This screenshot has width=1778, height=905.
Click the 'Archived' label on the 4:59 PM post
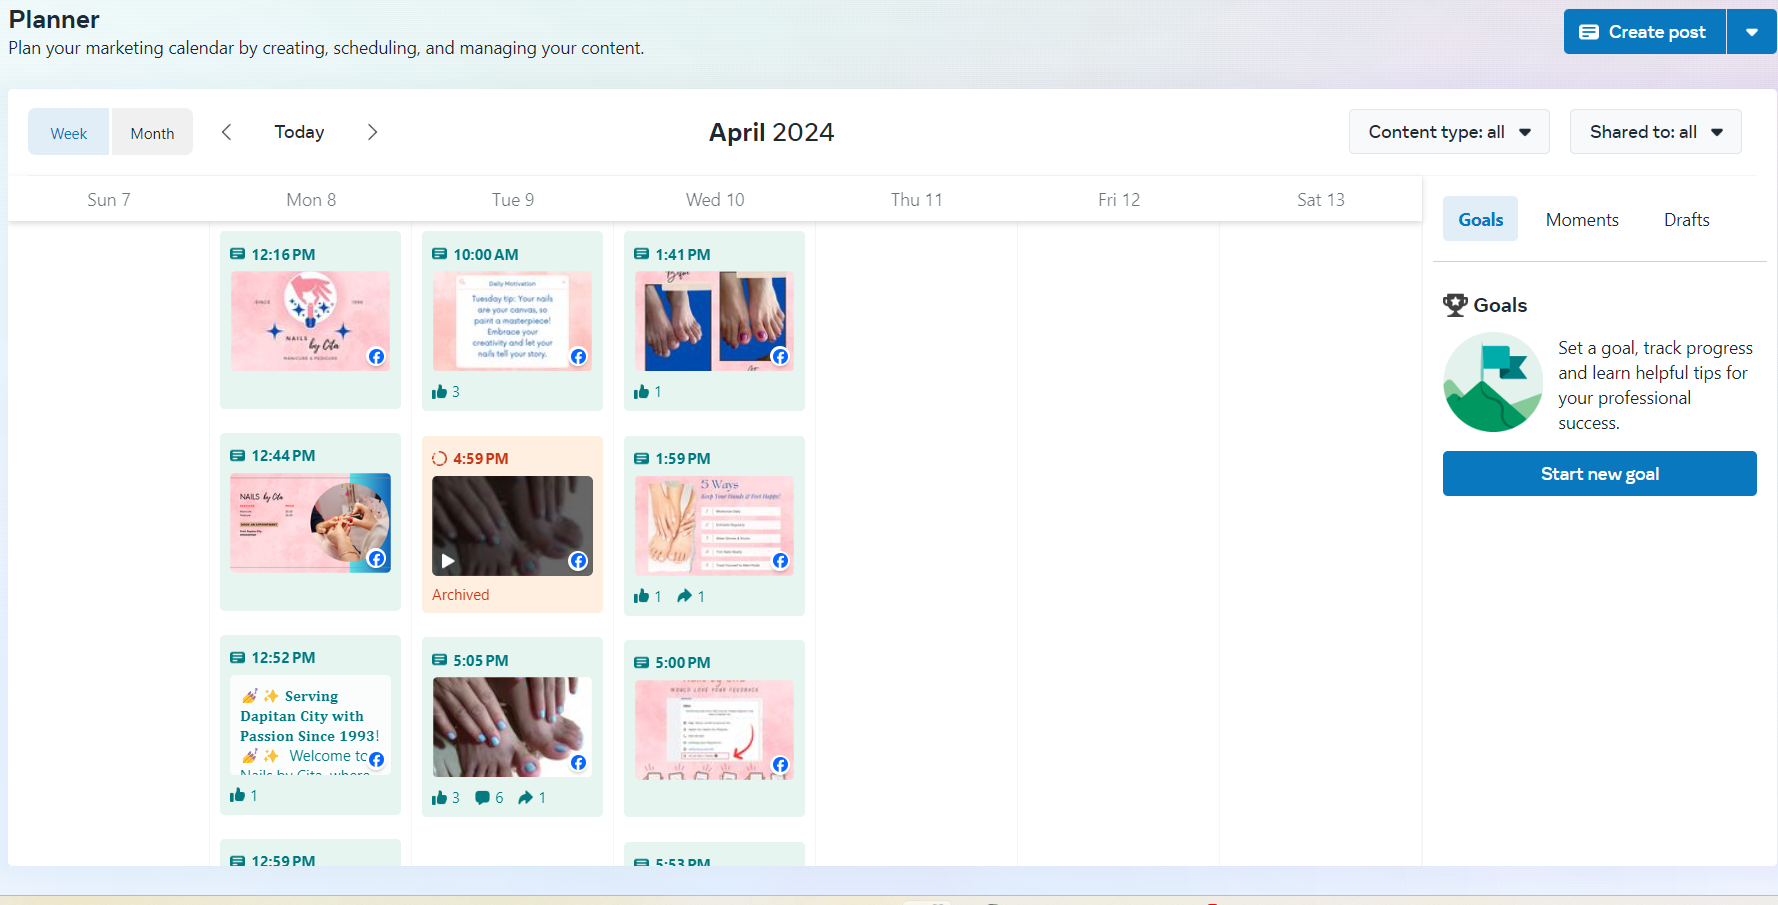(x=461, y=595)
